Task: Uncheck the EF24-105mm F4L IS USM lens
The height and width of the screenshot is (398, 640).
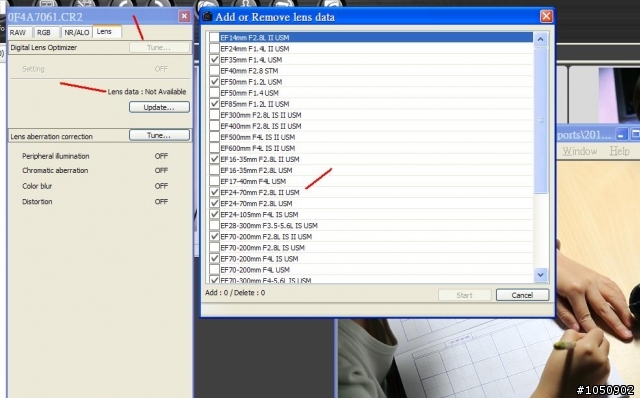Action: [x=214, y=214]
